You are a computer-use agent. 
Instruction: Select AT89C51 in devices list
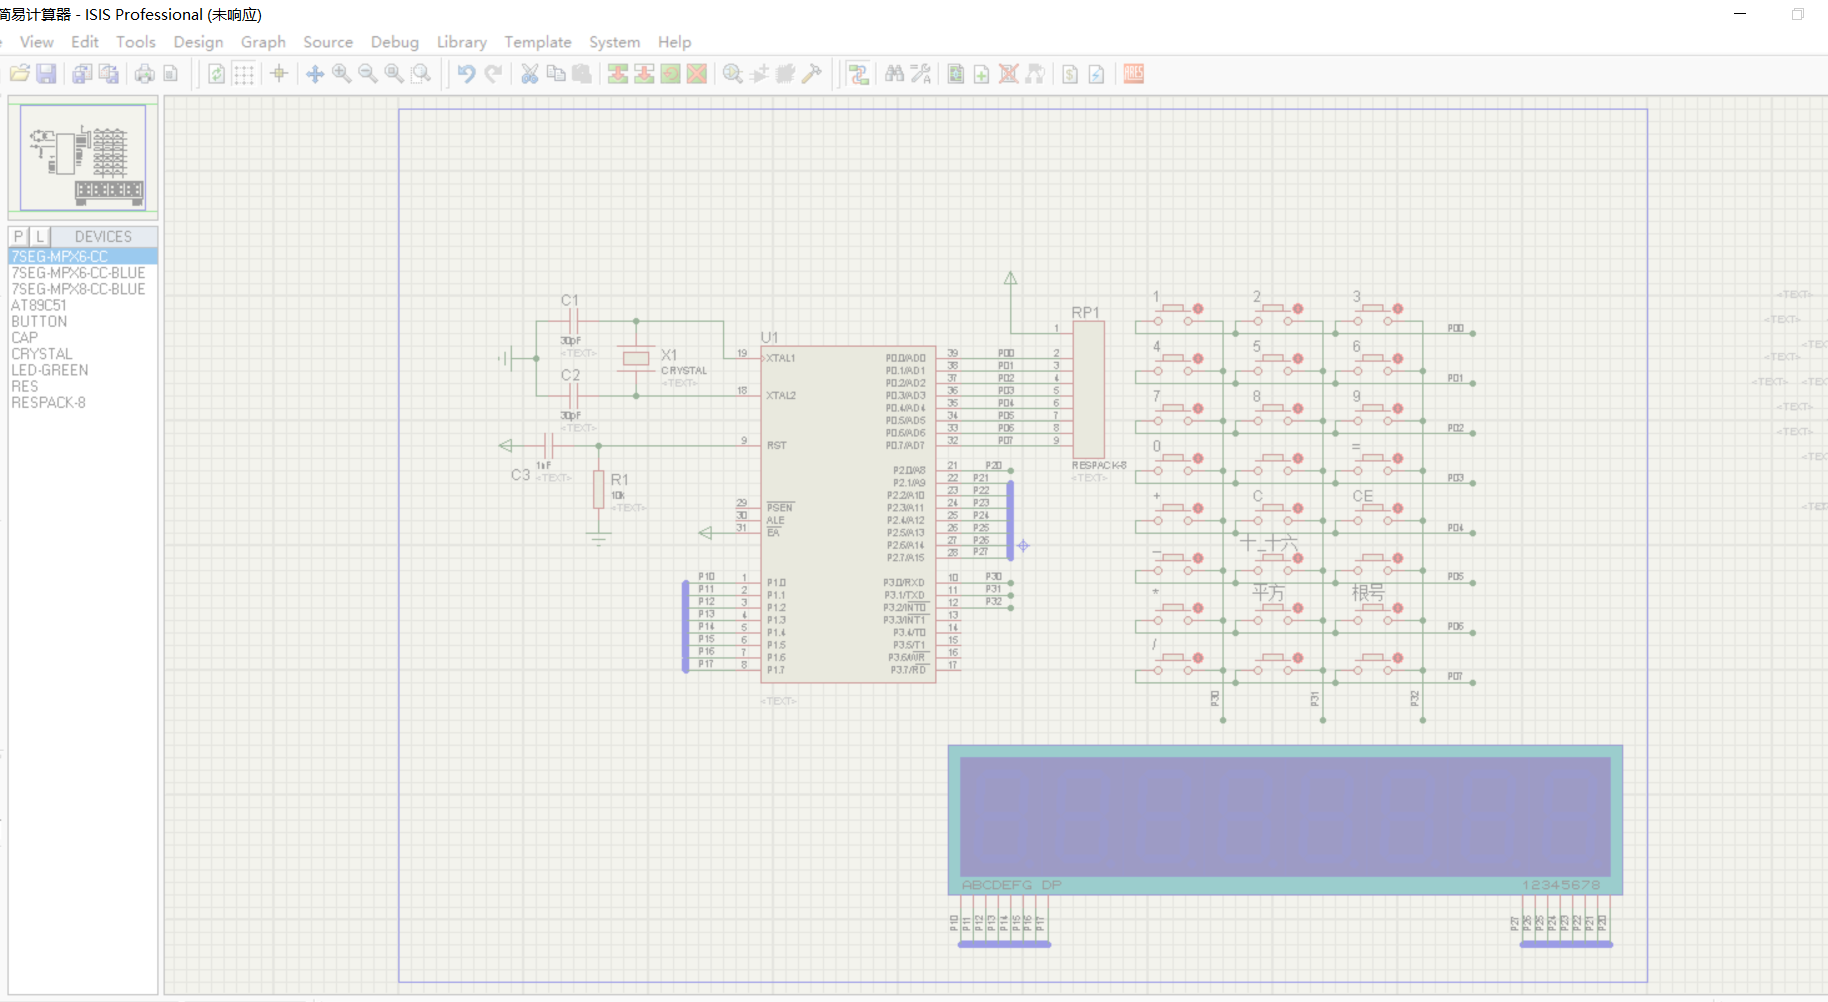point(83,305)
